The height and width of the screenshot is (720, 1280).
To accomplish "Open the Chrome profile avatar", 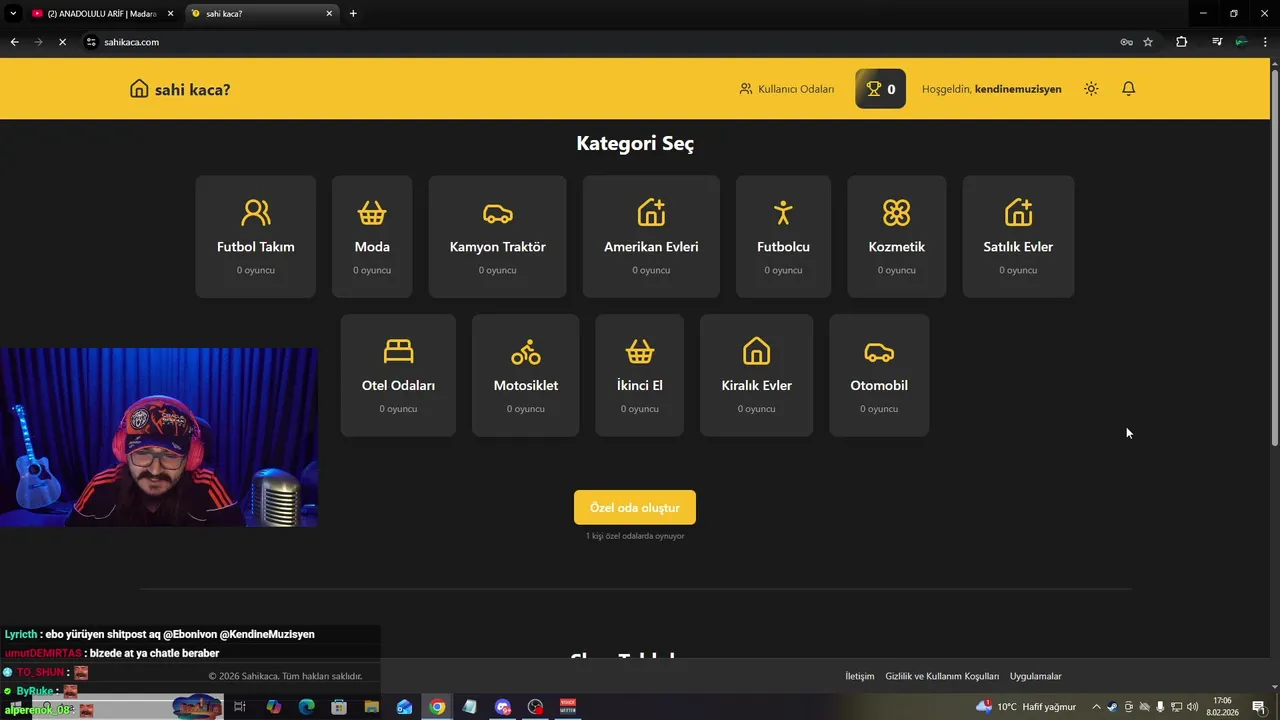I will point(1241,42).
